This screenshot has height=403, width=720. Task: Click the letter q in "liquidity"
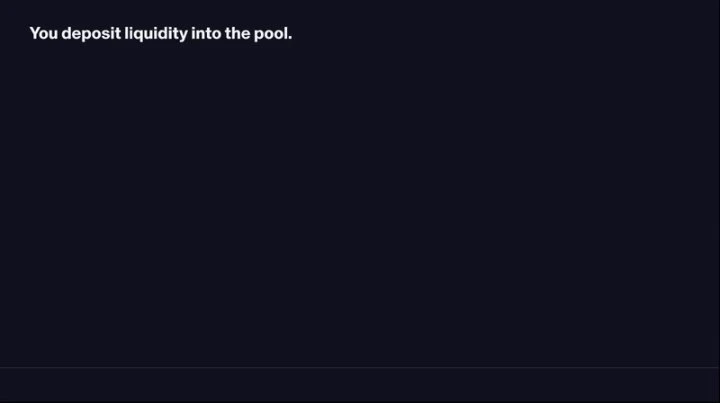point(140,34)
